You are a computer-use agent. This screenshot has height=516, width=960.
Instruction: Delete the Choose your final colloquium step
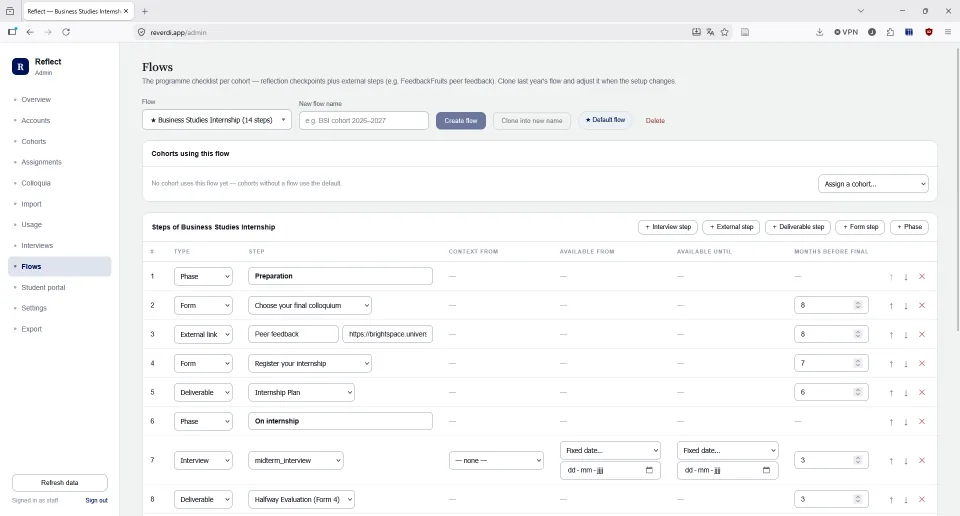[x=922, y=305]
